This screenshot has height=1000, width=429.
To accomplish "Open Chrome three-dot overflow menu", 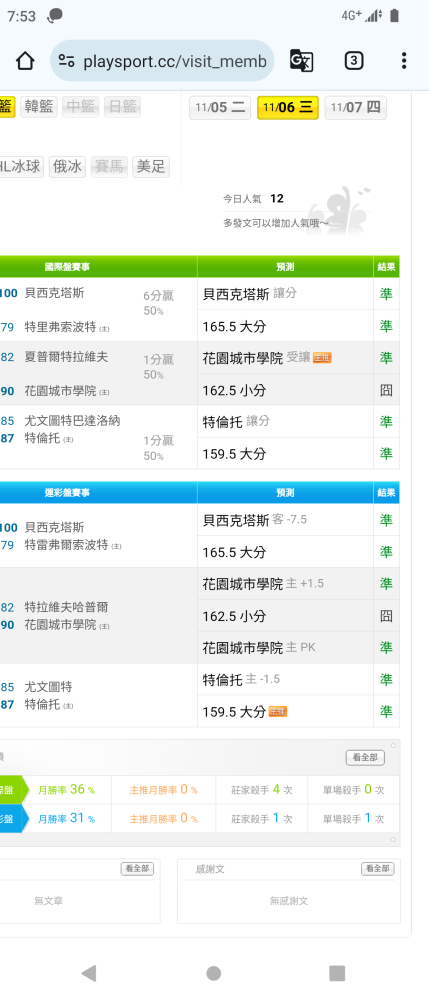I will 404,61.
